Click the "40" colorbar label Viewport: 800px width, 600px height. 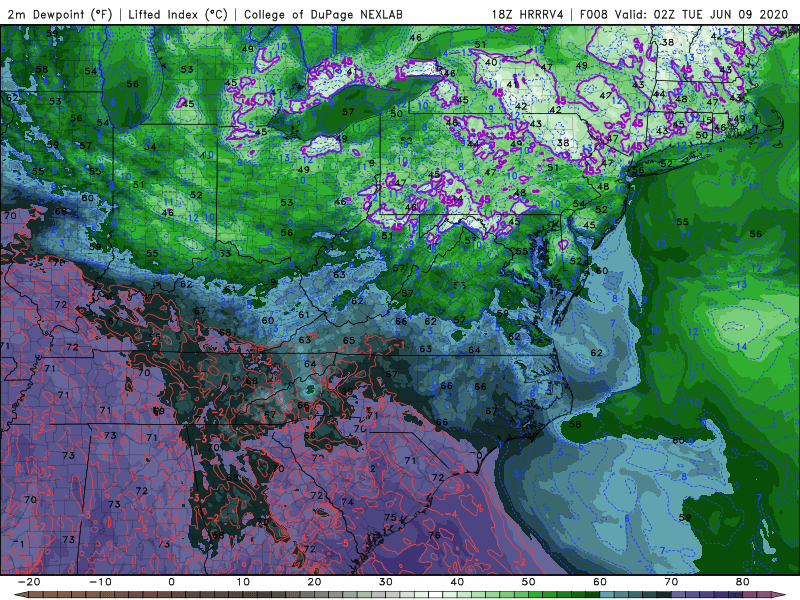point(457,582)
